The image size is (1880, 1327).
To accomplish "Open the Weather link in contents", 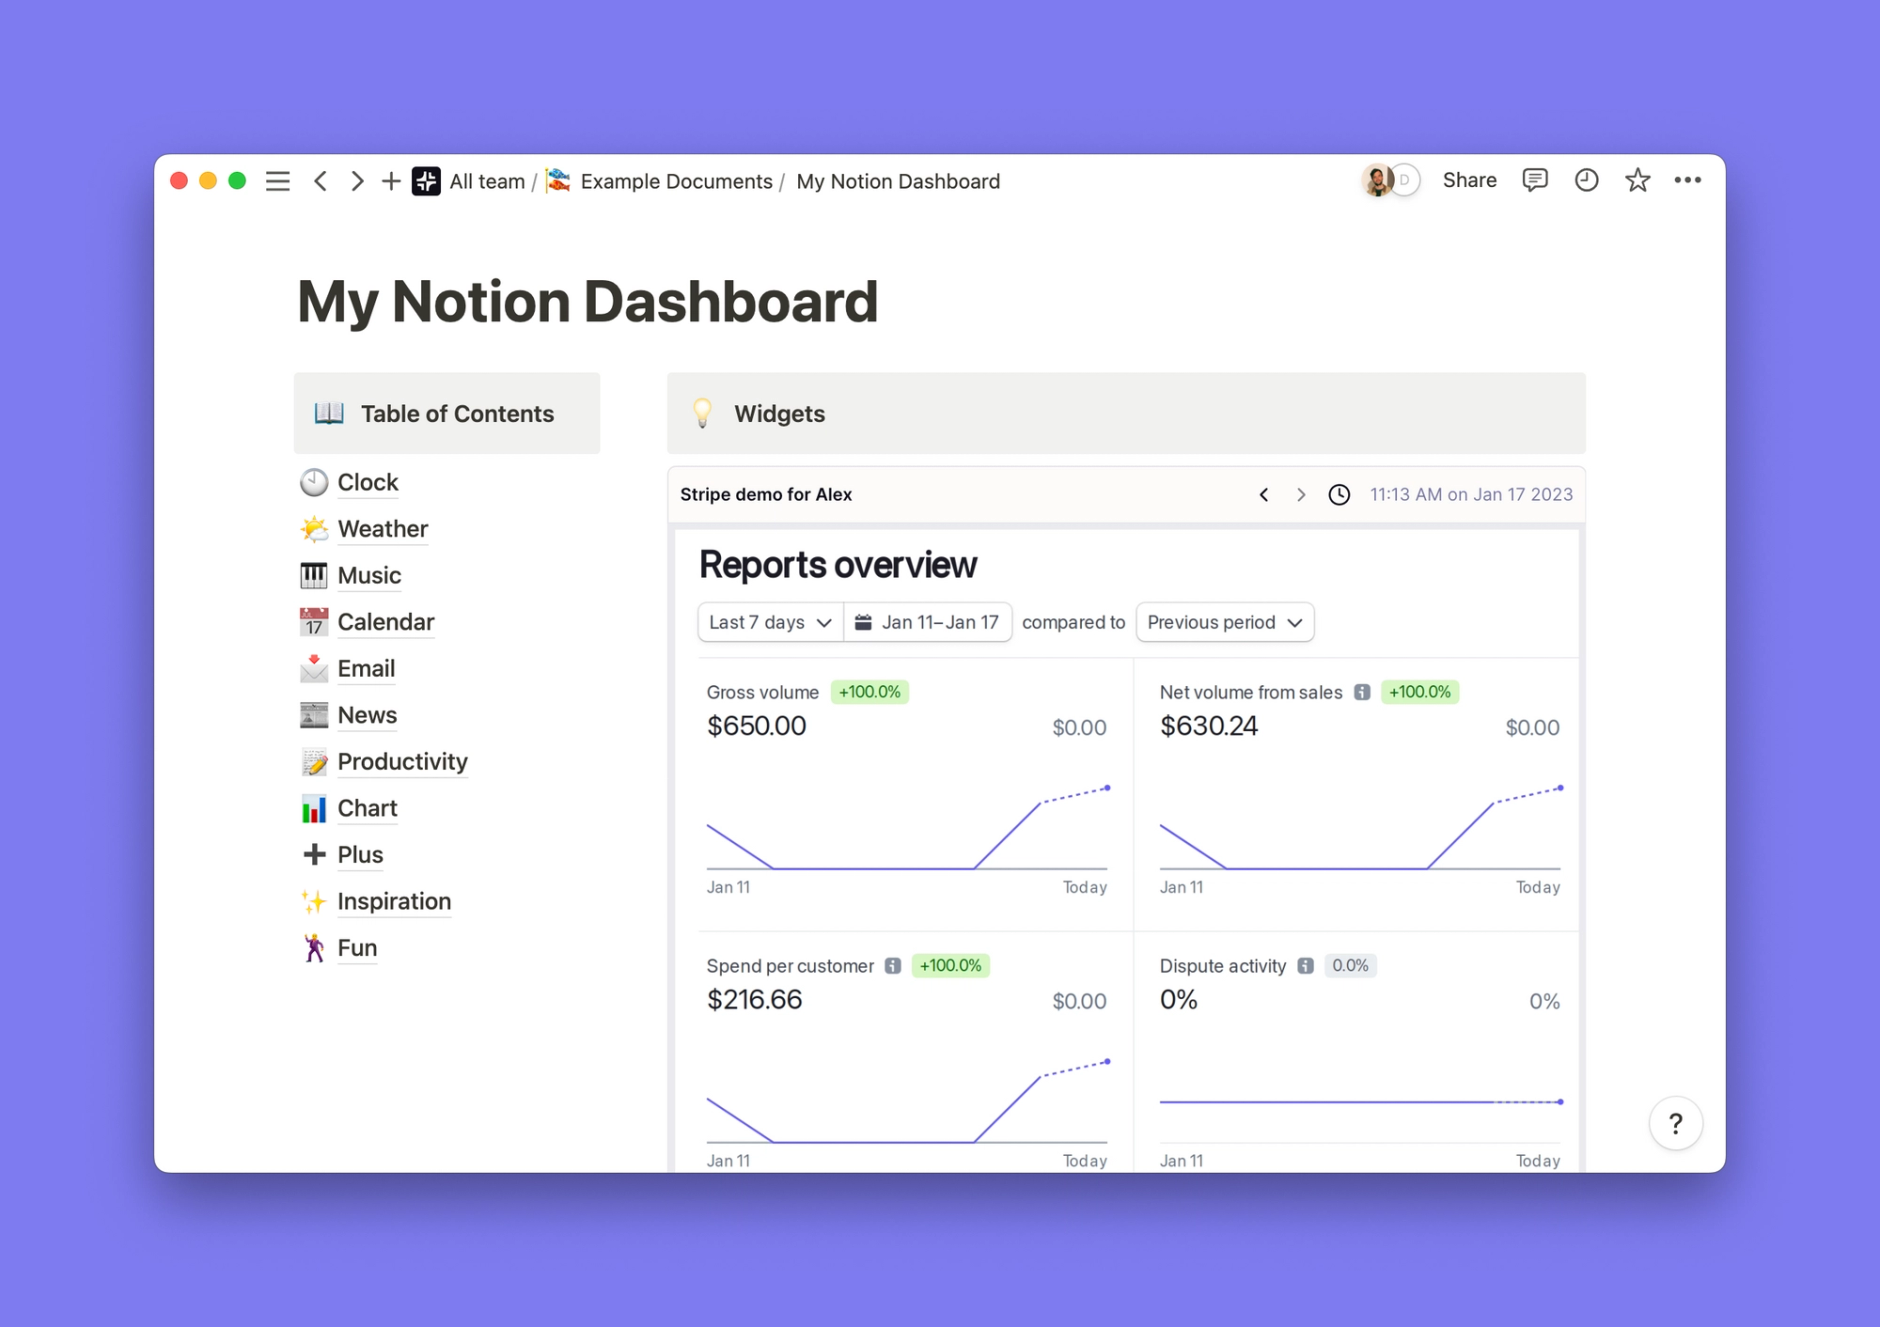I will point(383,529).
